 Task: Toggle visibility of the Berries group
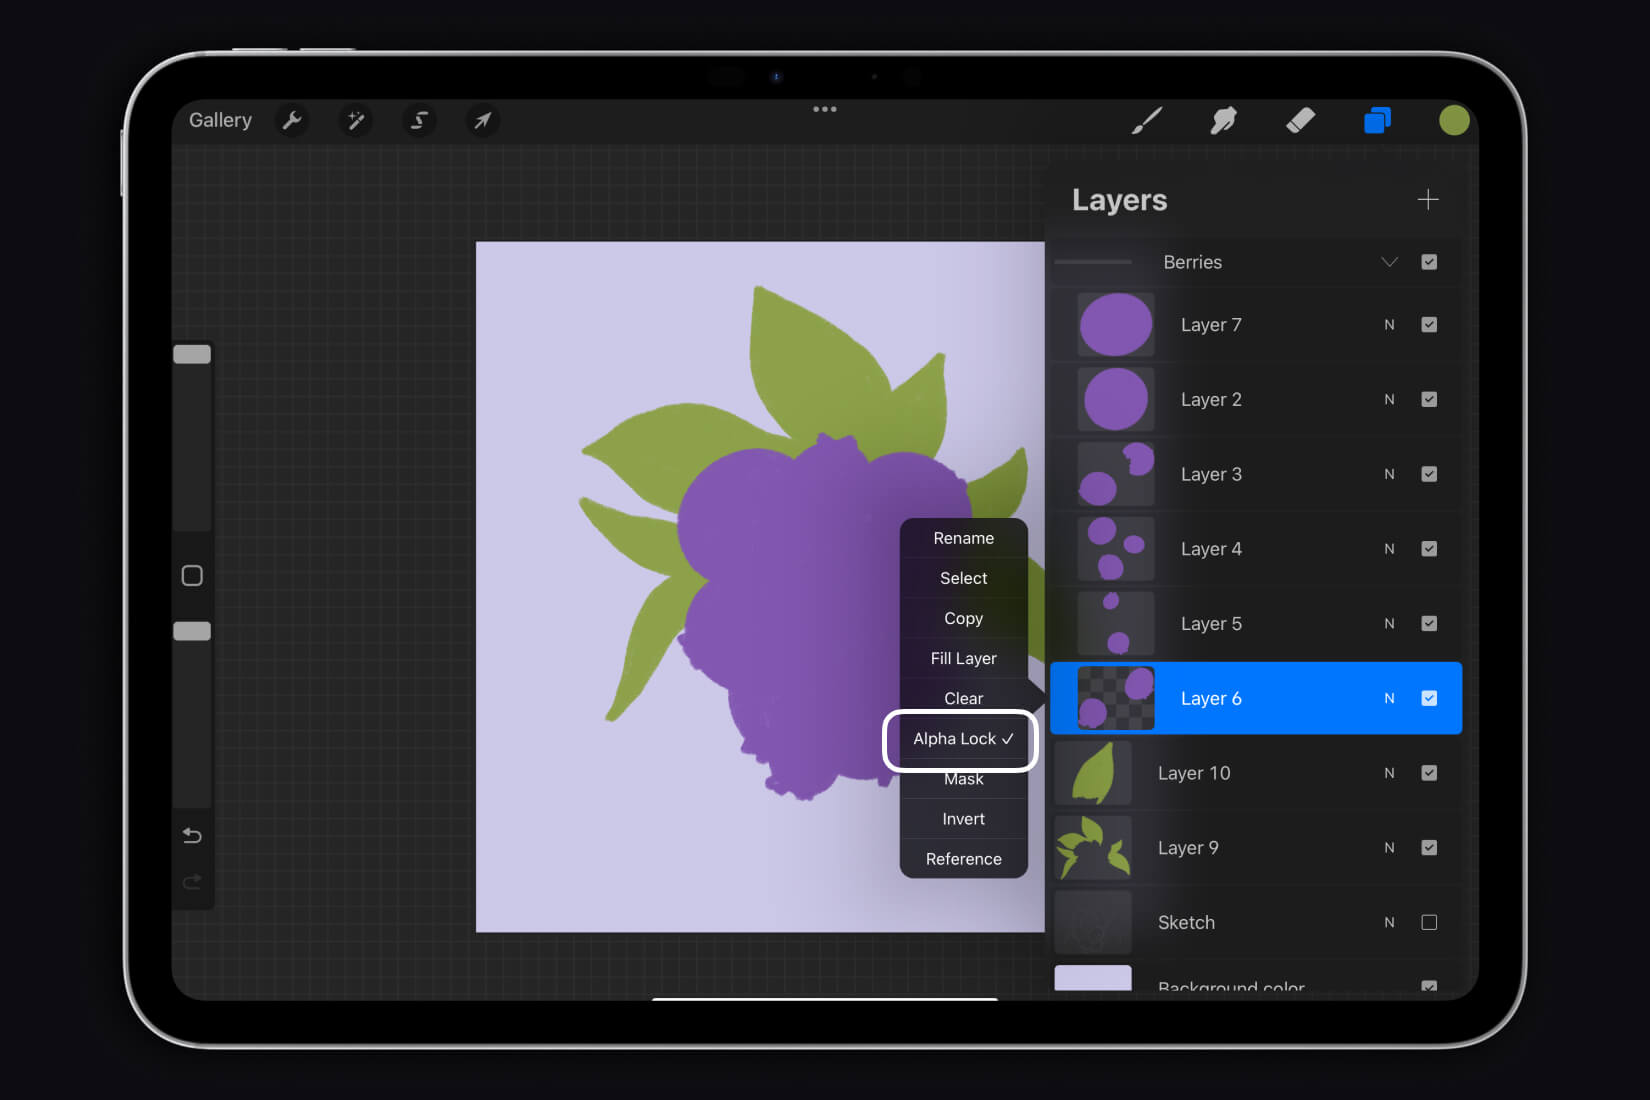[x=1429, y=262]
